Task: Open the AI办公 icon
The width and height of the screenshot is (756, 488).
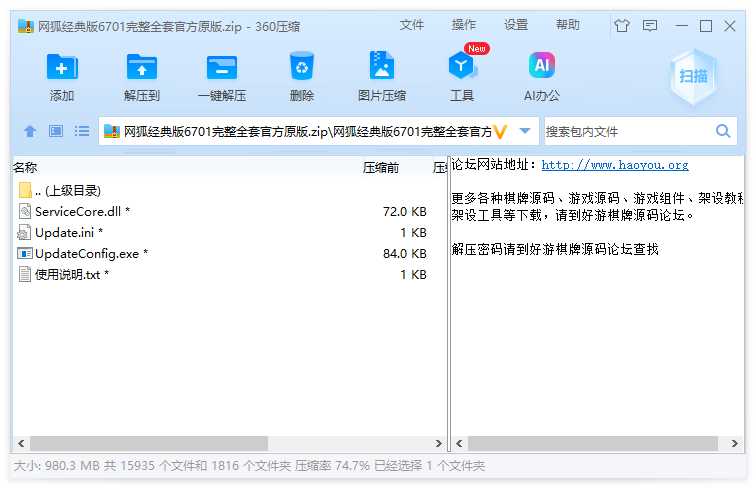Action: click(542, 65)
